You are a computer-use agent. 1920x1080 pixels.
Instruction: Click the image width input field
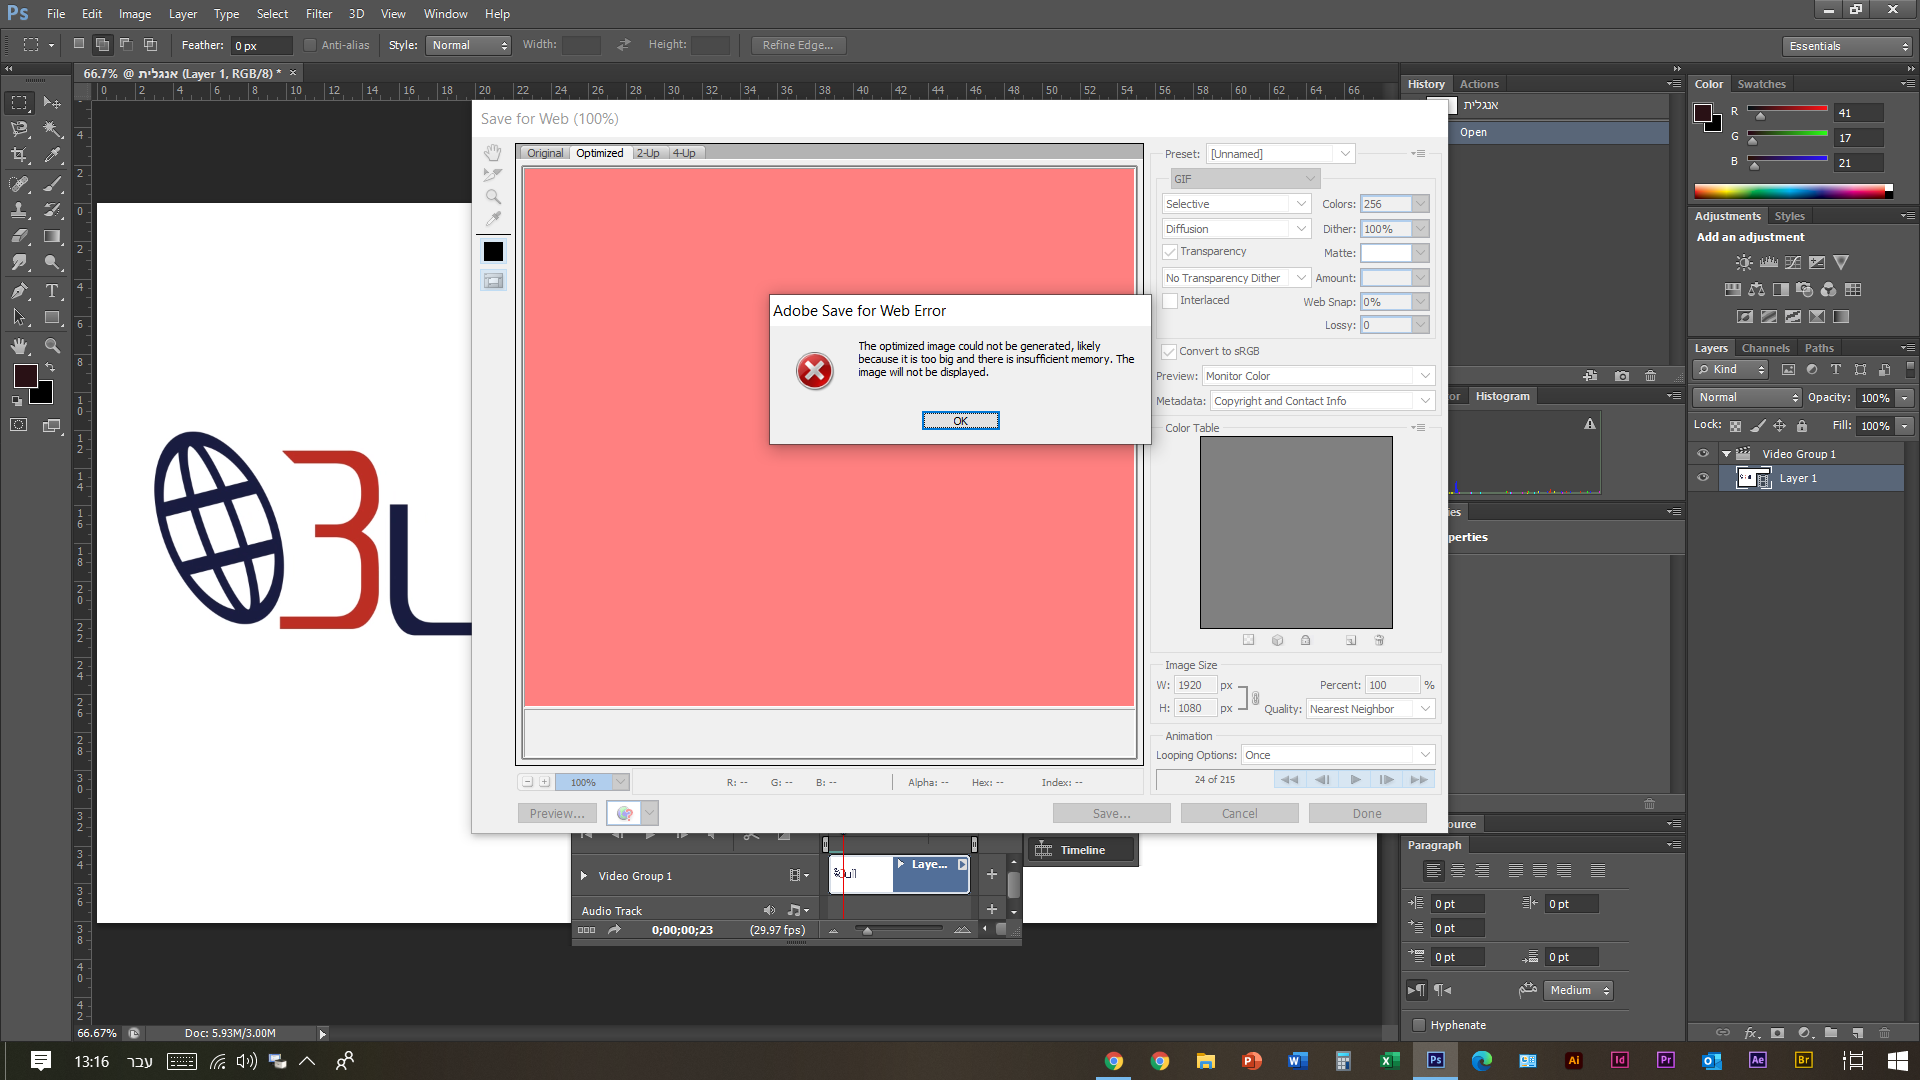pyautogui.click(x=1194, y=685)
